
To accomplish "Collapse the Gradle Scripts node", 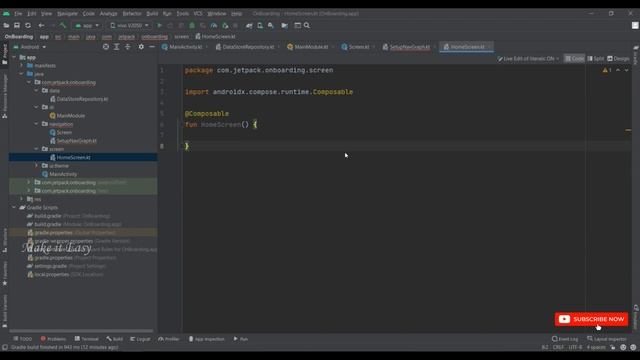I will tap(14, 207).
